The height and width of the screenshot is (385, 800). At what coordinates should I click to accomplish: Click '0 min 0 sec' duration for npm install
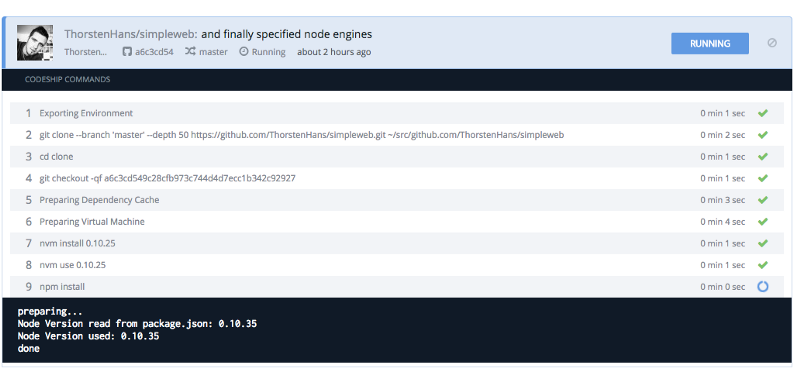[722, 287]
